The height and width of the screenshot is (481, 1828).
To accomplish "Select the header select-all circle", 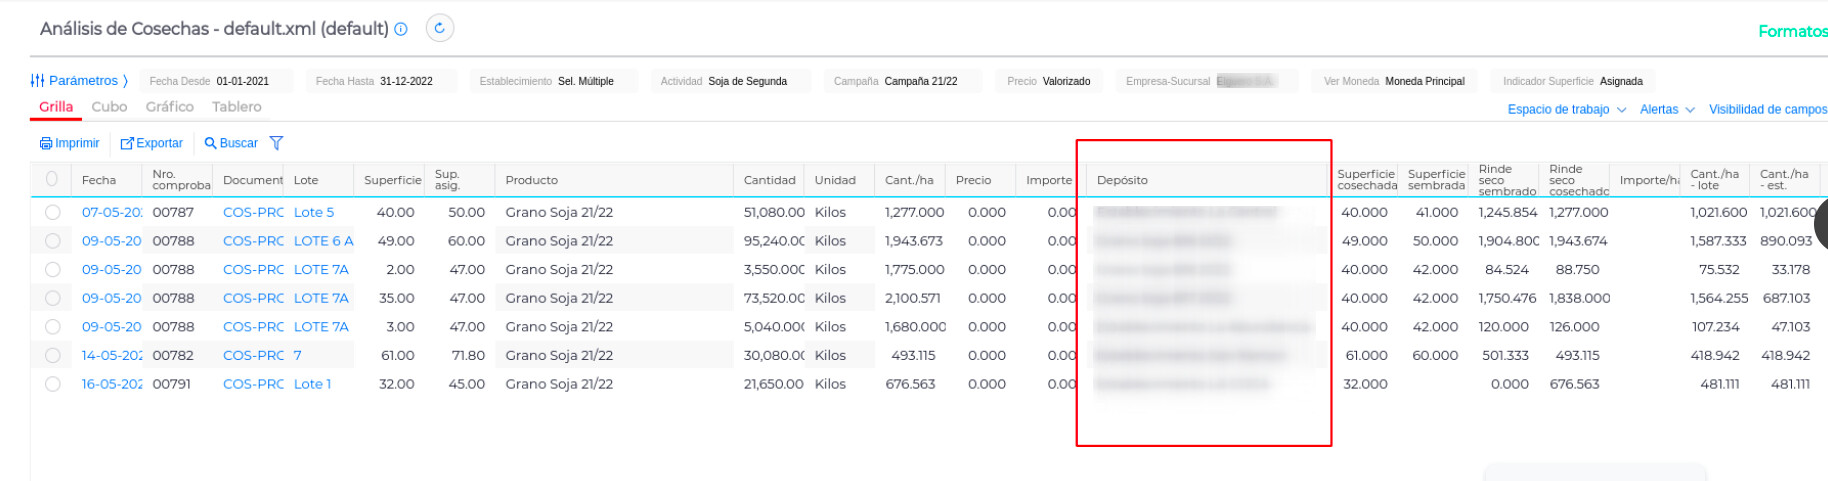I will [52, 179].
